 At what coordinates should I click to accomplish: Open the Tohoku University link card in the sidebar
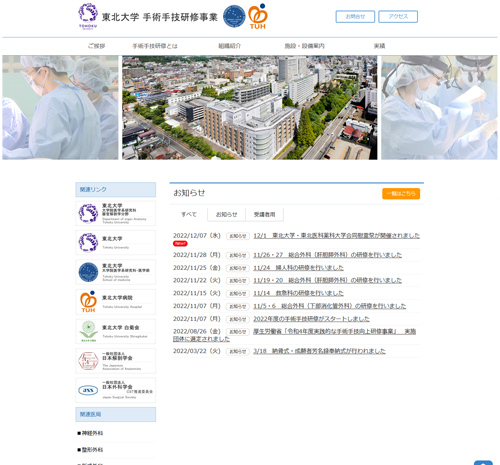pyautogui.click(x=116, y=243)
